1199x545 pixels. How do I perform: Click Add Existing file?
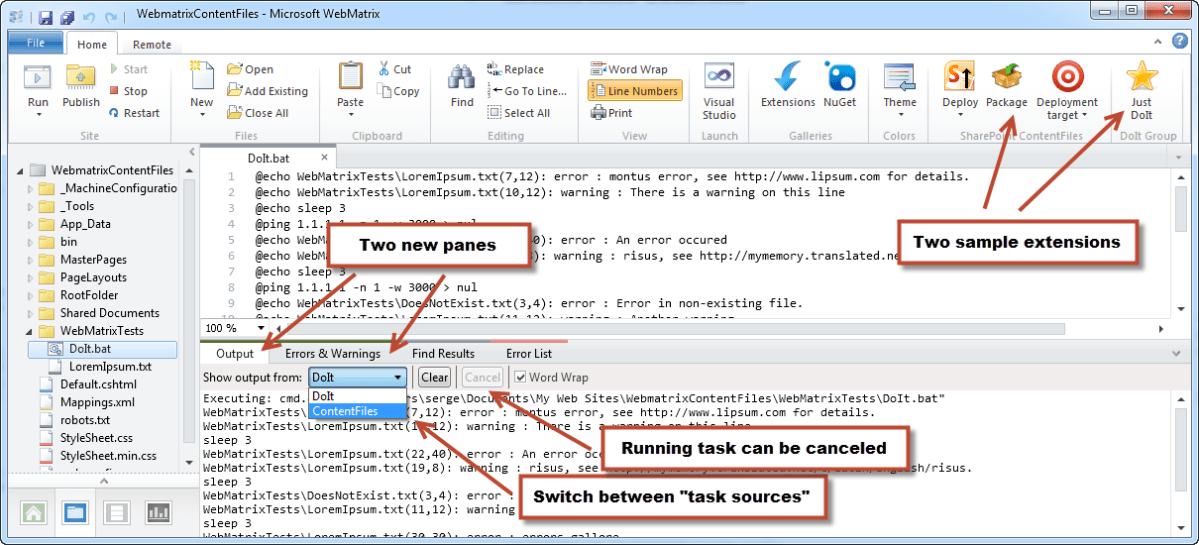click(267, 91)
